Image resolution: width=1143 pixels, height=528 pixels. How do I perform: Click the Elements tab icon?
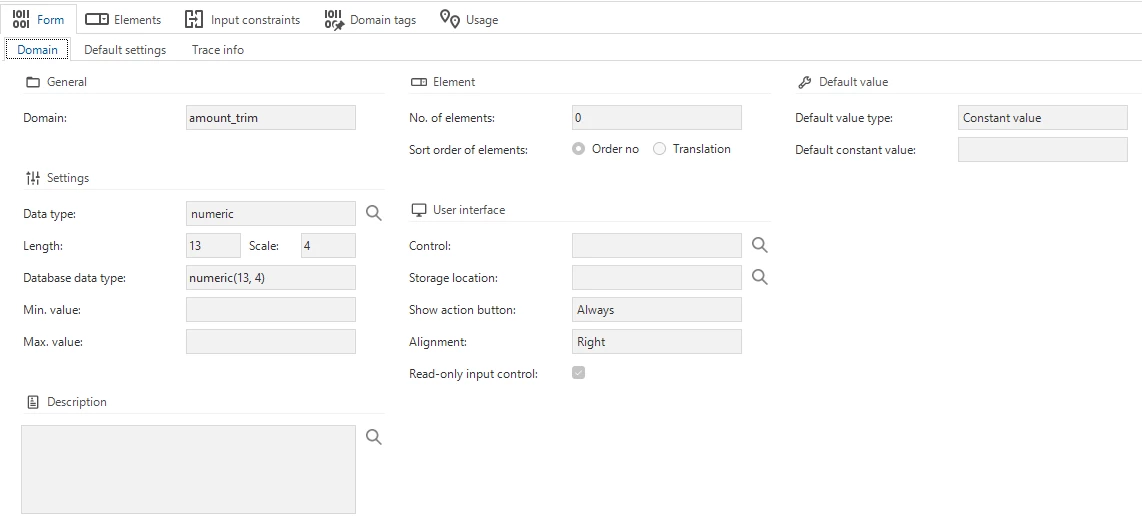click(x=97, y=19)
